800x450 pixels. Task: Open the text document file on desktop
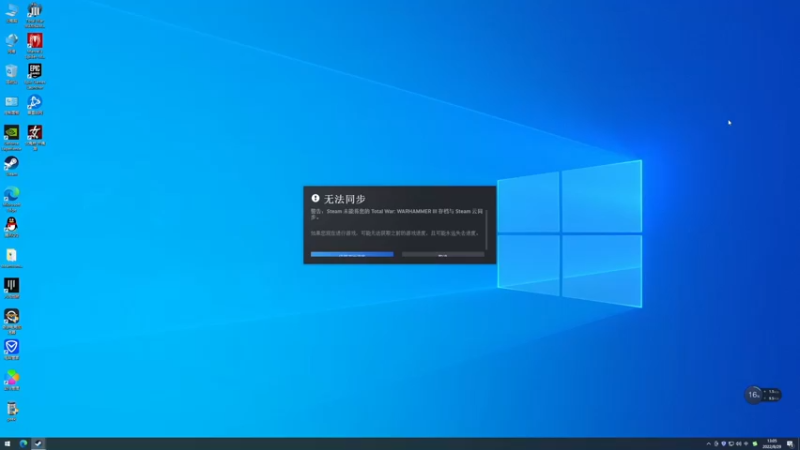(x=11, y=258)
